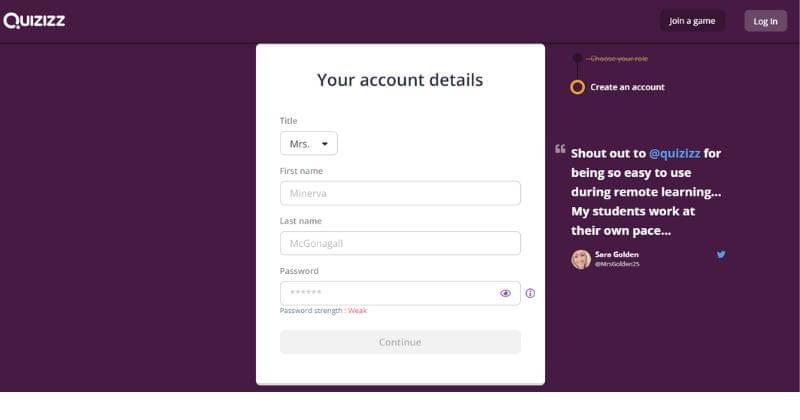Click the Twitter bird icon

(x=721, y=254)
